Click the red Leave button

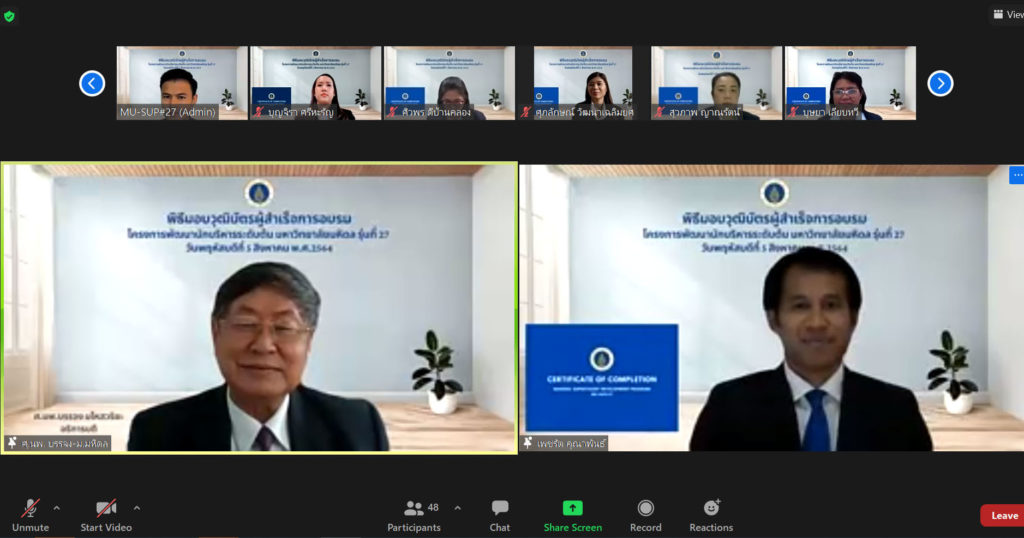[1001, 516]
